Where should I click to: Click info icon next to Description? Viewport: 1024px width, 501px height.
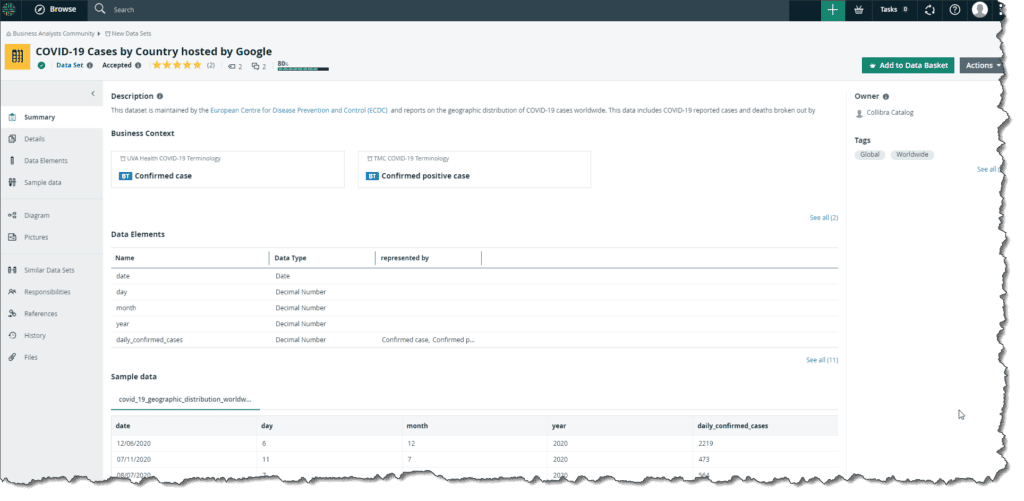(x=160, y=96)
